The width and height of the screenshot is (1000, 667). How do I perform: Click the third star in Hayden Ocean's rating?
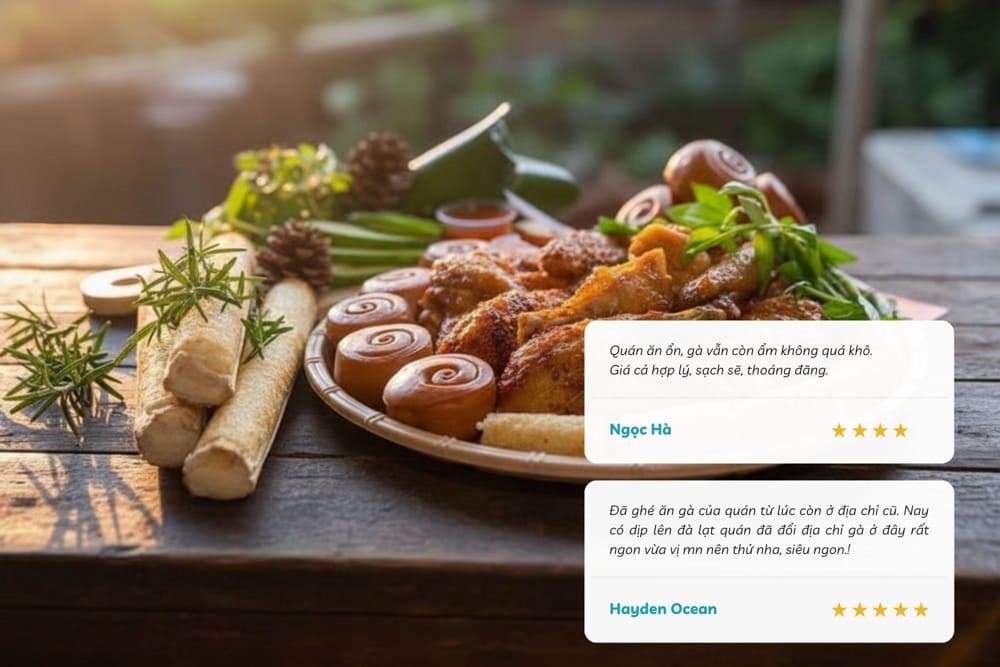coord(880,610)
